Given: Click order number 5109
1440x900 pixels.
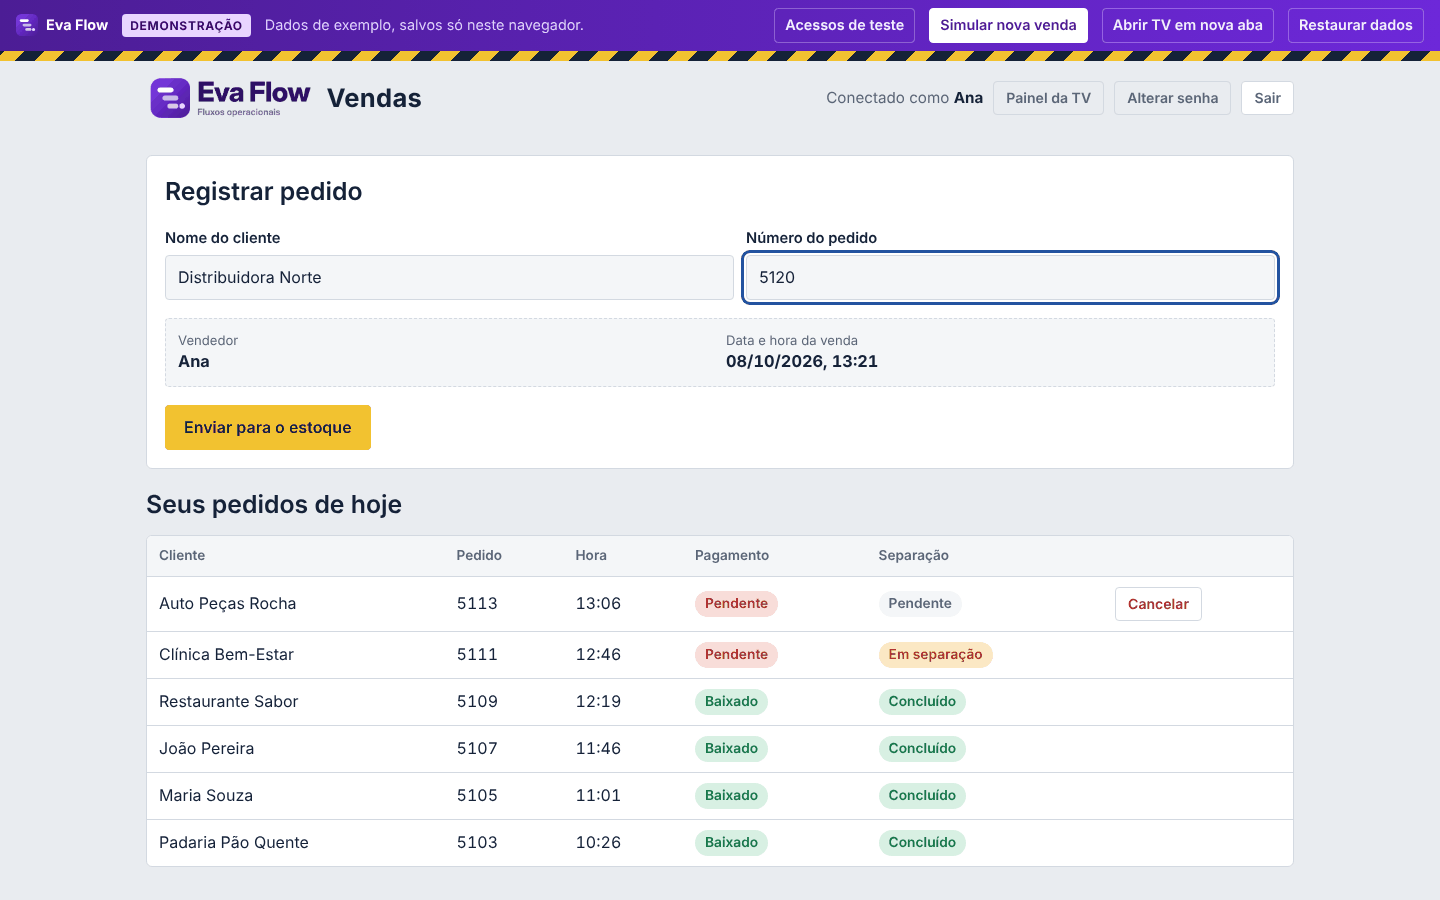Looking at the screenshot, I should click(x=477, y=702).
